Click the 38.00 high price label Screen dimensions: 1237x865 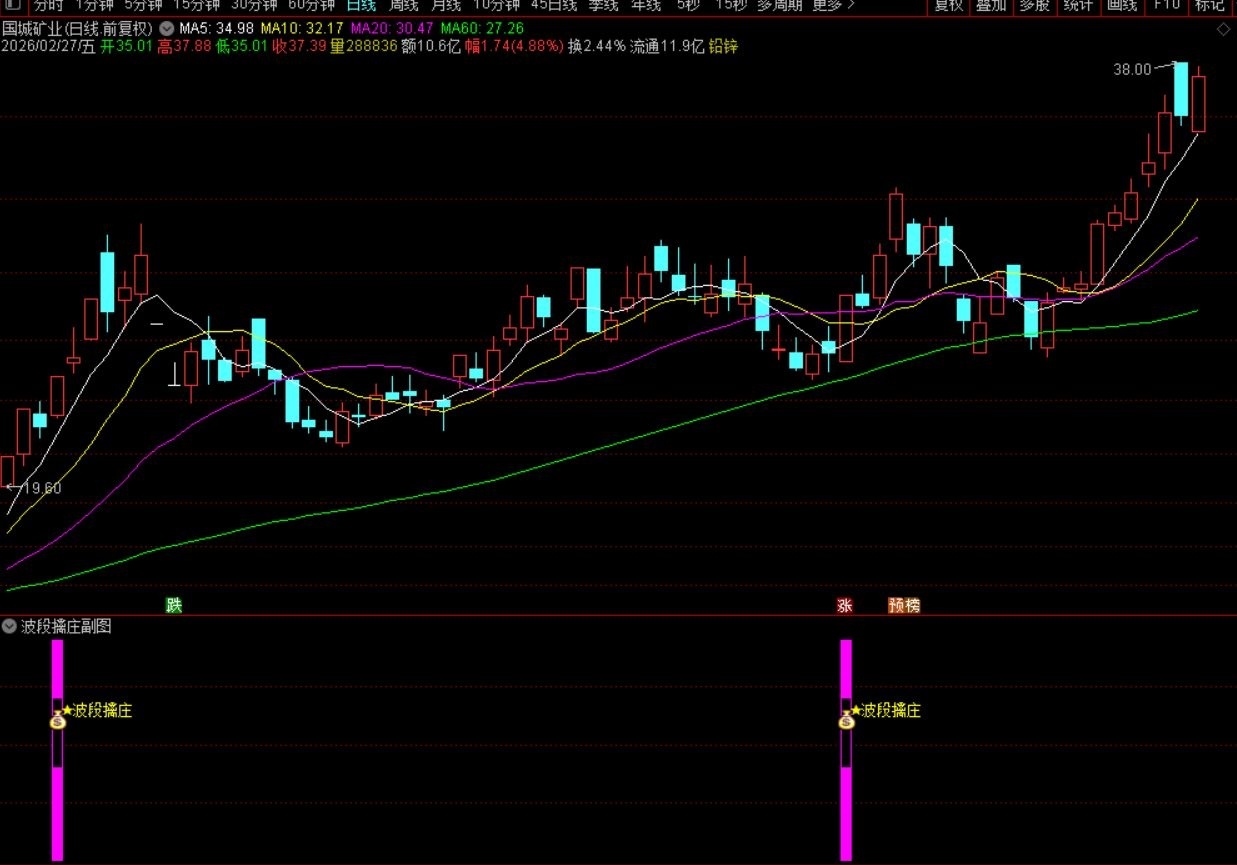pyautogui.click(x=1132, y=69)
